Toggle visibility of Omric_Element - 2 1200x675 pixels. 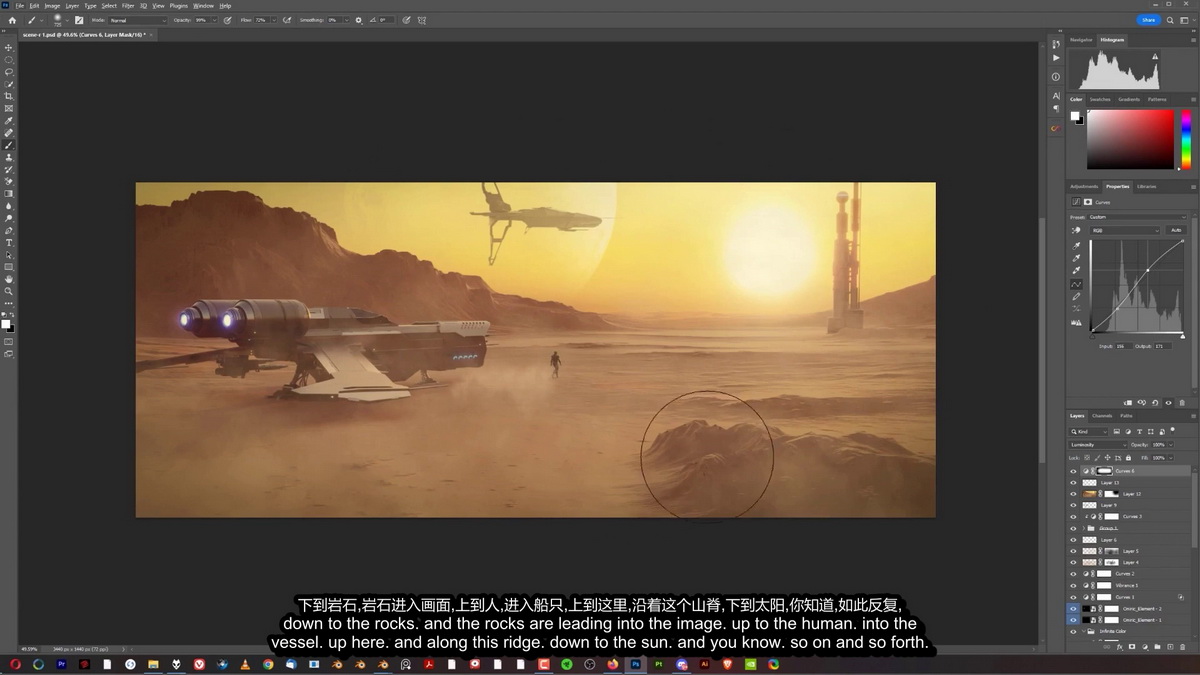point(1073,608)
